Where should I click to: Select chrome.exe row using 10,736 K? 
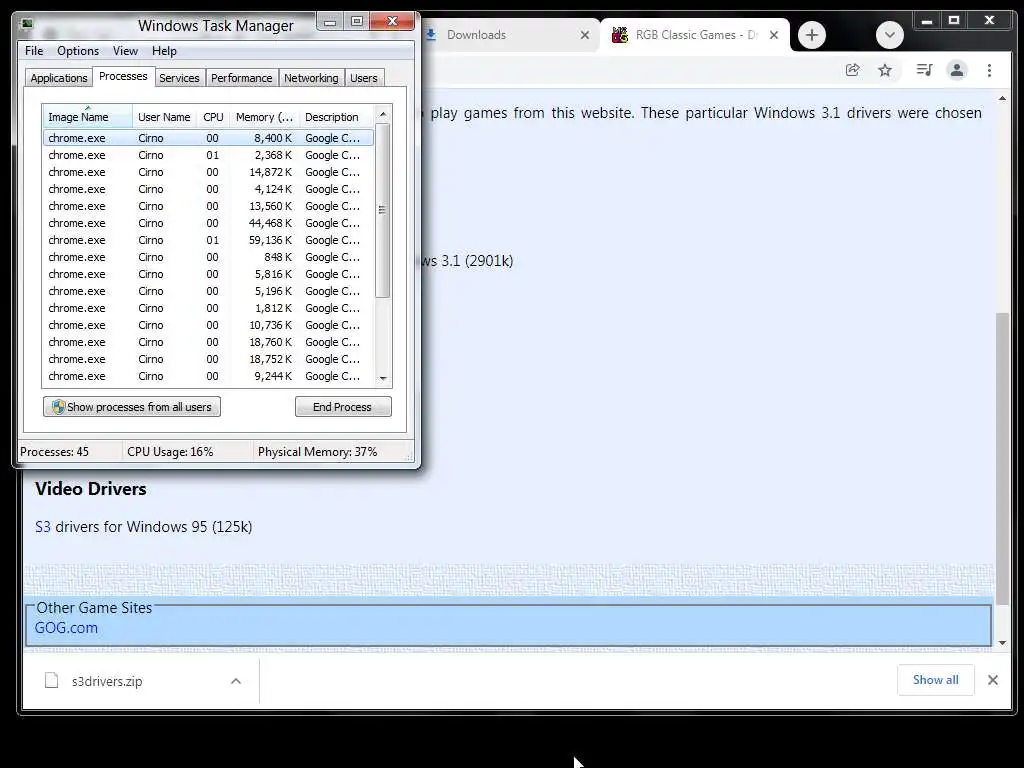coord(208,325)
